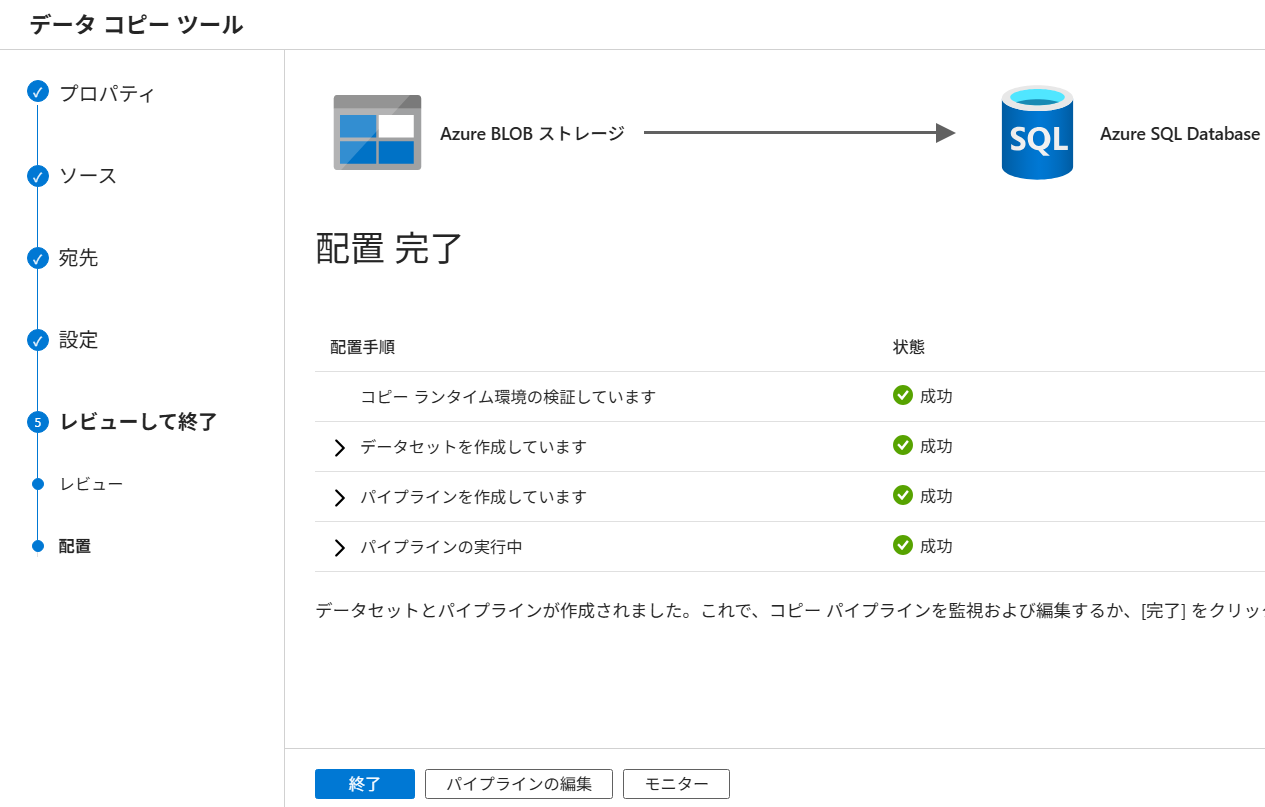This screenshot has height=807, width=1265.
Task: Click the 配置手順 column header
Action: pyautogui.click(x=362, y=347)
